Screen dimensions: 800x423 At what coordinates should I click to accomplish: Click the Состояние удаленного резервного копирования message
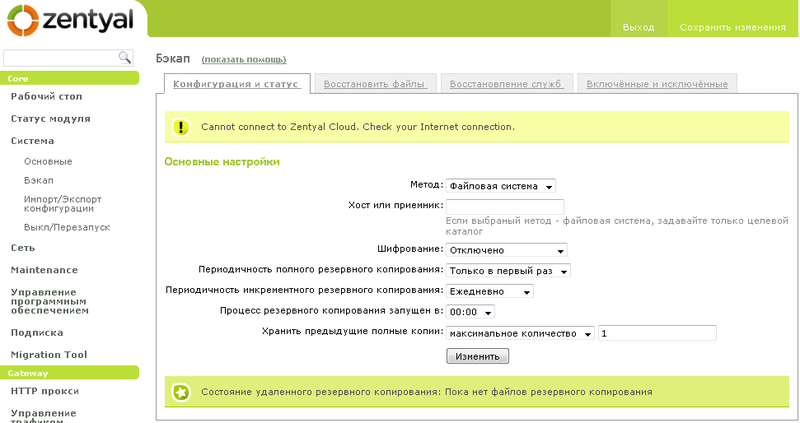coord(427,392)
